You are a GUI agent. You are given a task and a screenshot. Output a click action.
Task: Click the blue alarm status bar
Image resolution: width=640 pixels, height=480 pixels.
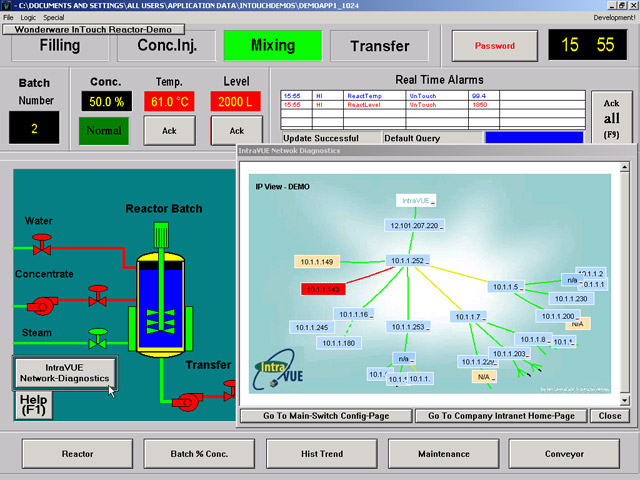[534, 137]
